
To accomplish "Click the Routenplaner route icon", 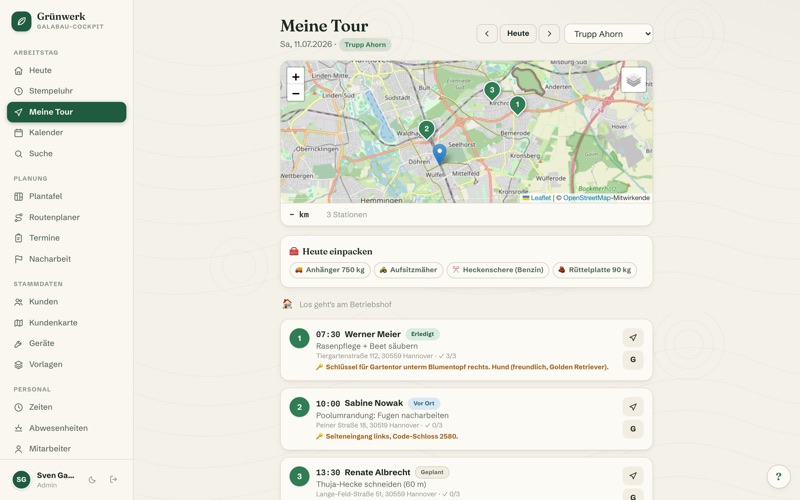I will [x=18, y=217].
